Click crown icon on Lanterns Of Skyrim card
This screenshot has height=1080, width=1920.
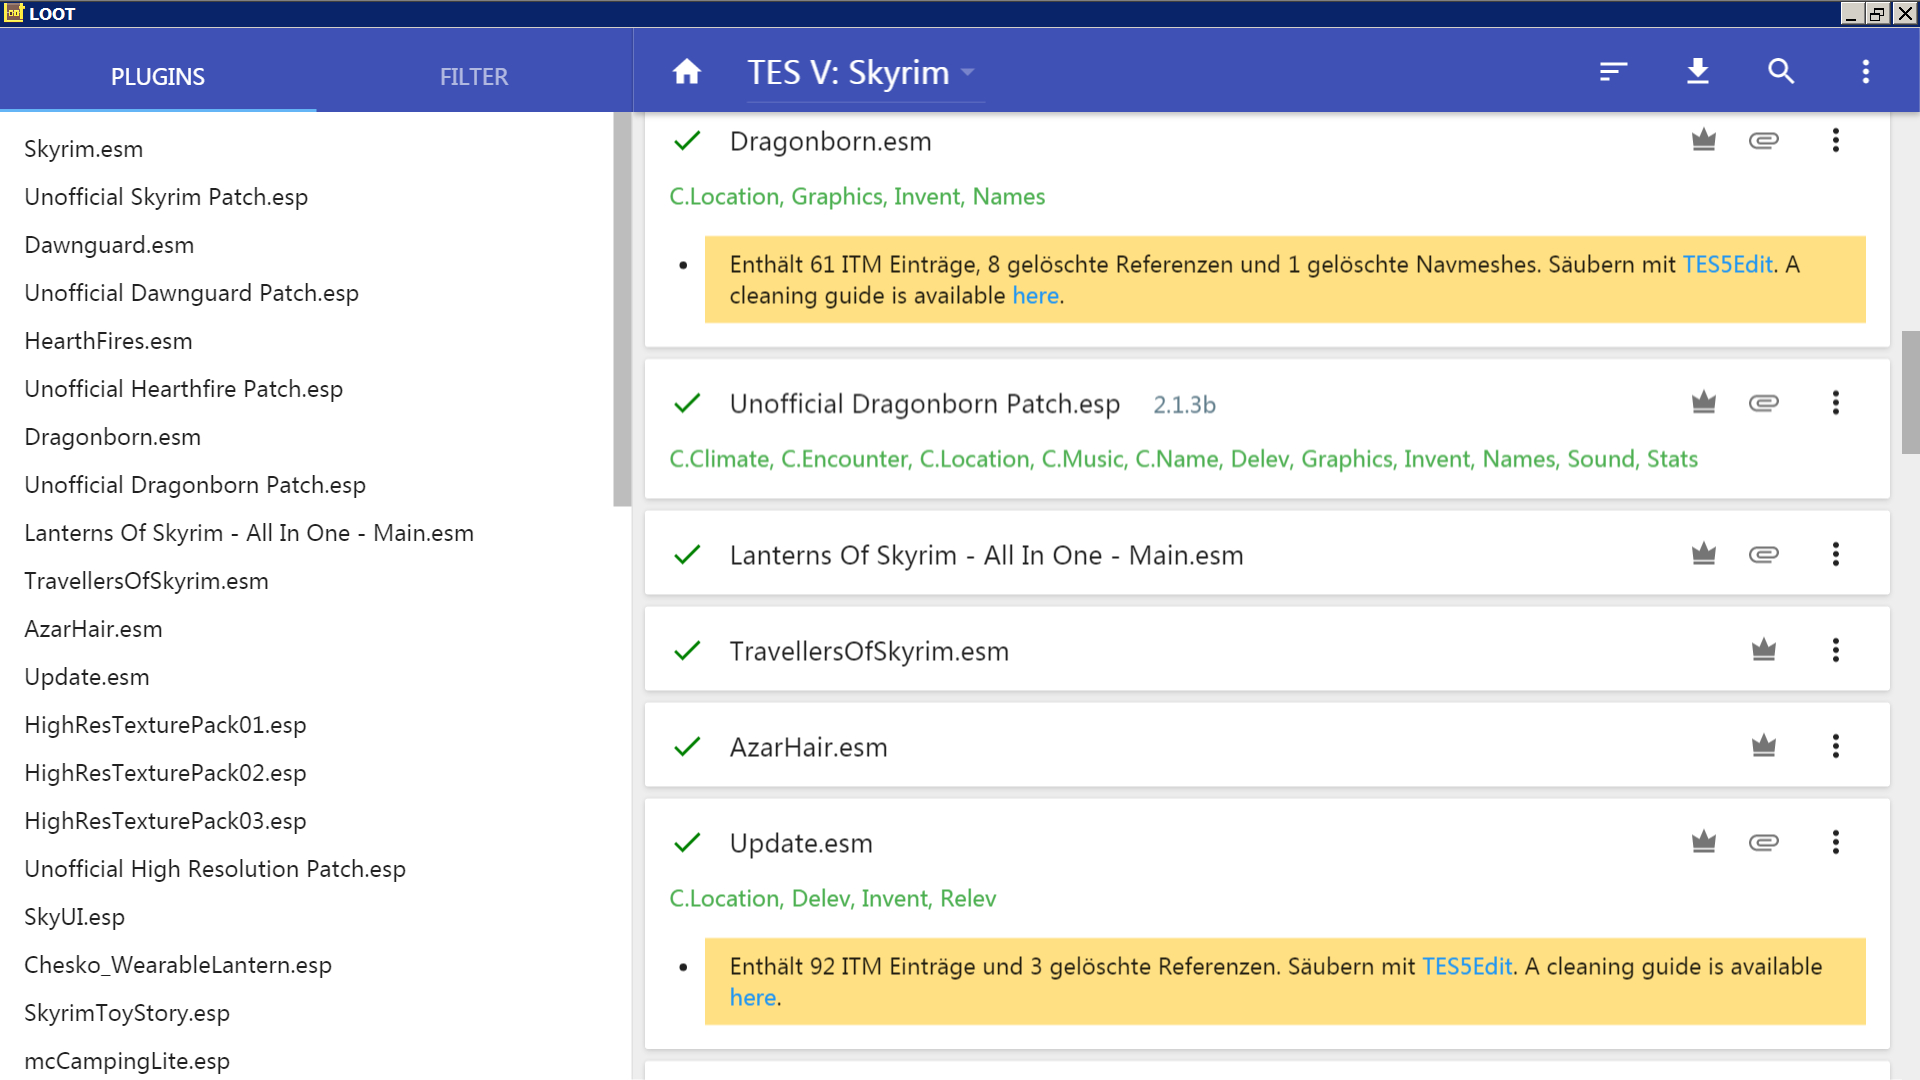tap(1704, 554)
